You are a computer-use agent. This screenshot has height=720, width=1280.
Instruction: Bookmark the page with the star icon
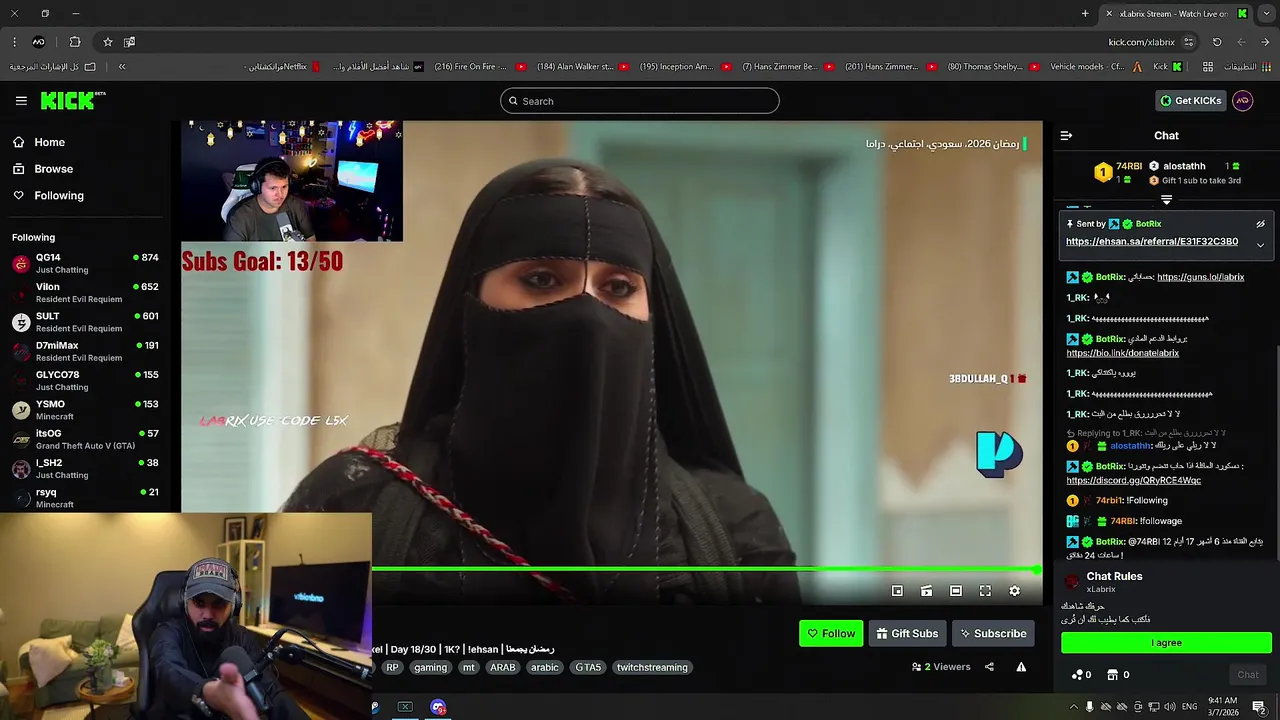point(108,42)
